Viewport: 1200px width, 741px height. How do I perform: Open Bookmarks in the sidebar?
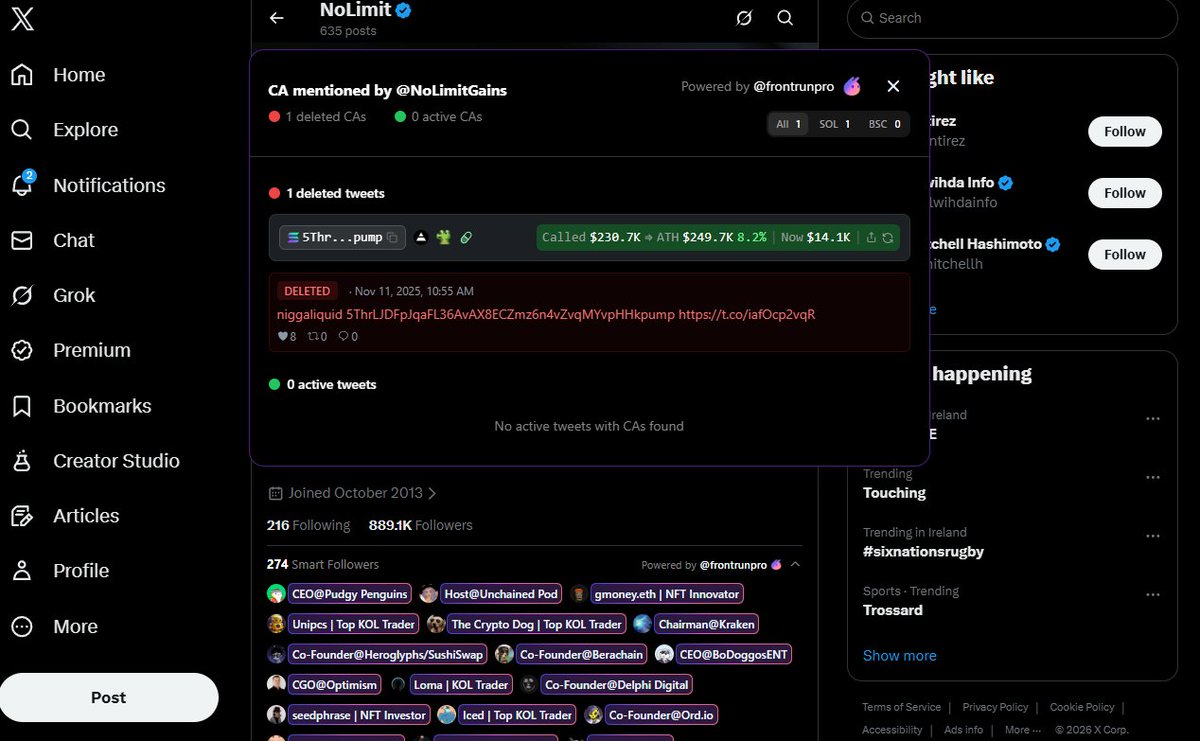(x=83, y=406)
